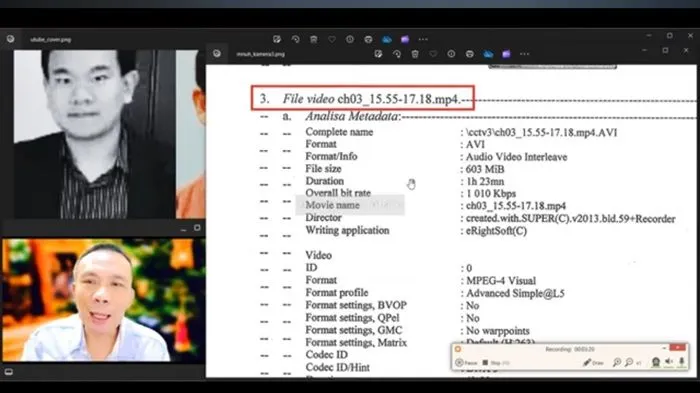Click the Video section label
The height and width of the screenshot is (393, 700).
point(318,255)
